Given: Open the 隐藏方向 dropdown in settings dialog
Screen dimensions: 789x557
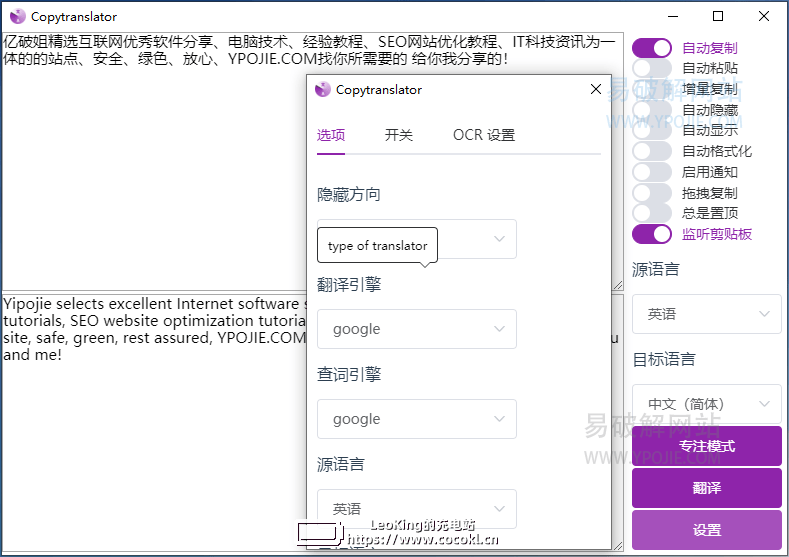Looking at the screenshot, I should click(417, 239).
